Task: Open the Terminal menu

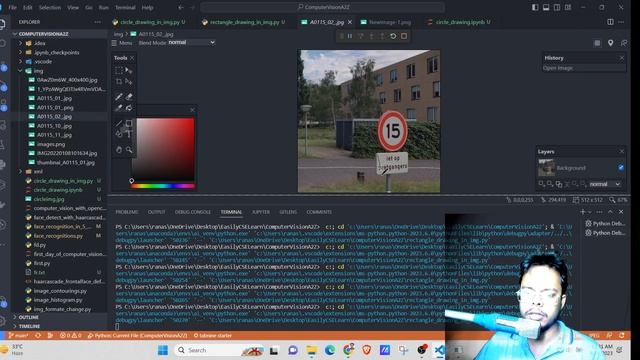Action: click(x=125, y=7)
